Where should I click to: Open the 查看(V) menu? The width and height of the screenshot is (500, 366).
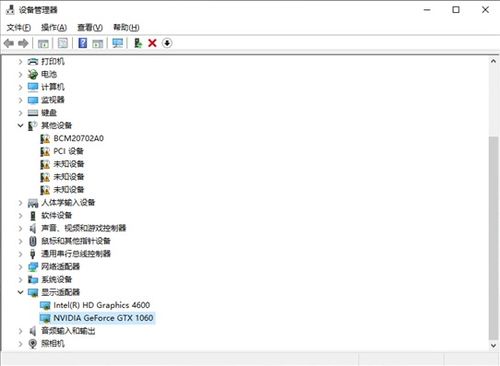tap(90, 27)
